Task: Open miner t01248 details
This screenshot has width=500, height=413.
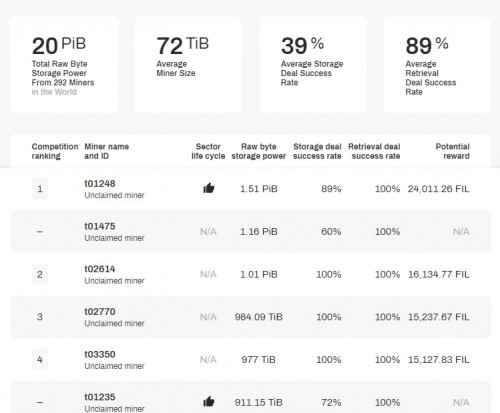Action: click(100, 183)
